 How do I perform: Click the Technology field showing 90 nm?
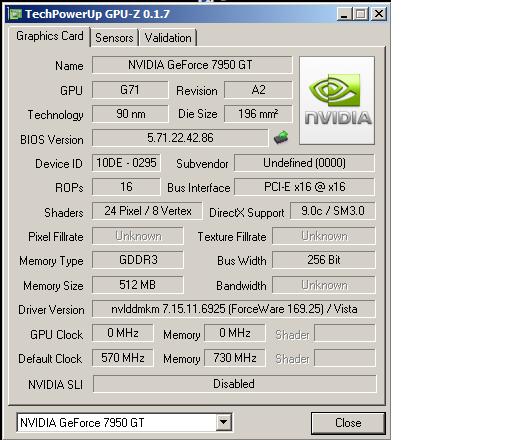pos(130,114)
